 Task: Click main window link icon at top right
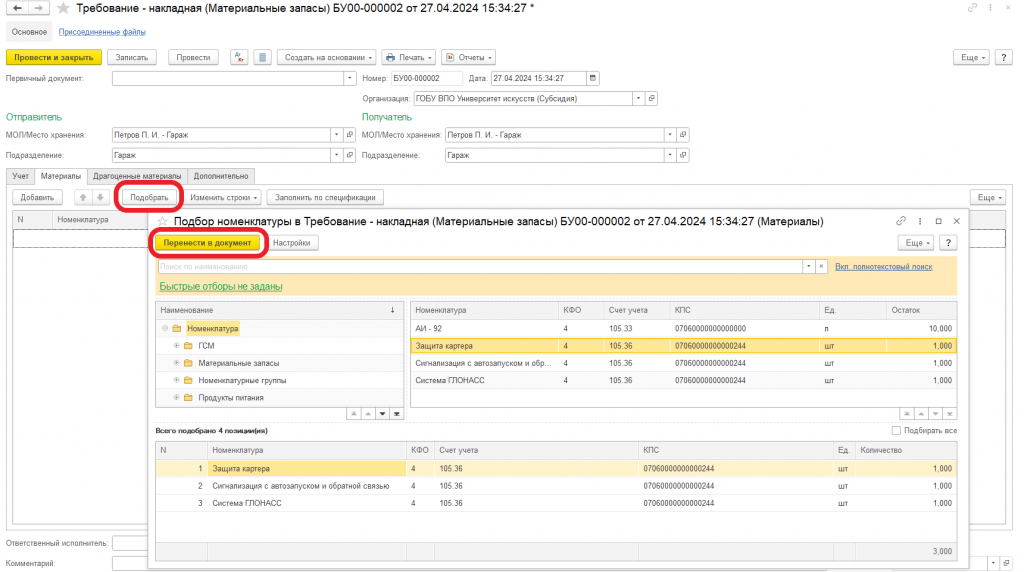click(x=972, y=8)
